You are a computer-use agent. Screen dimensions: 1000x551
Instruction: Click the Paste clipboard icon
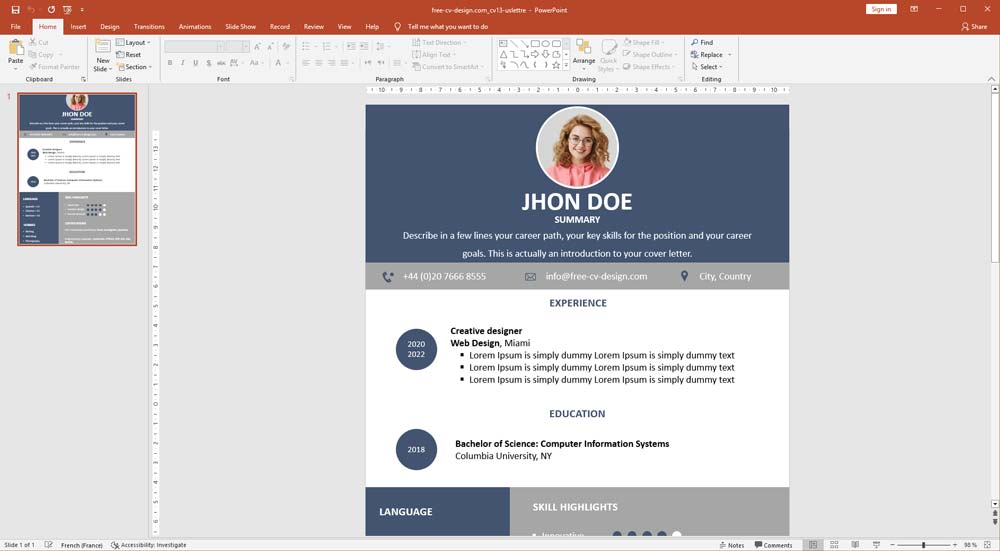click(15, 48)
